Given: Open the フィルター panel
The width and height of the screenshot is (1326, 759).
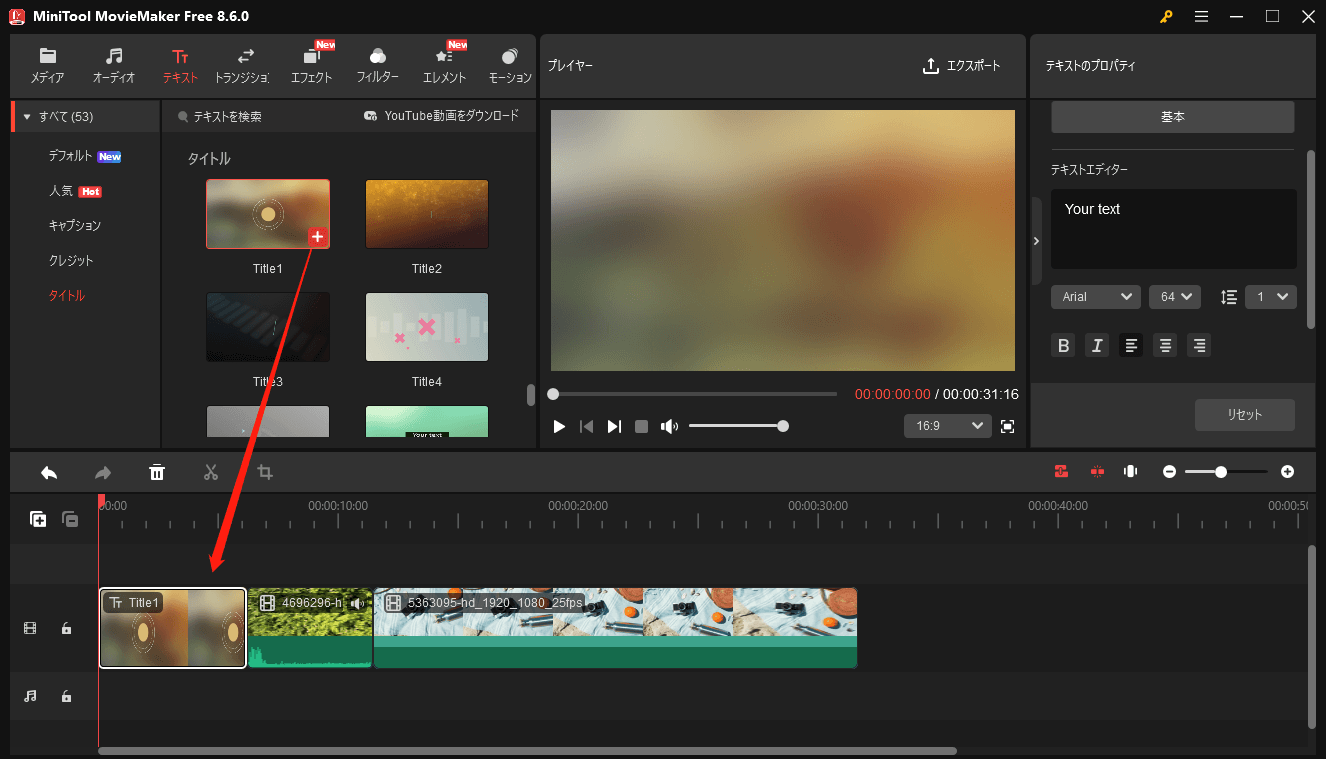Looking at the screenshot, I should pyautogui.click(x=377, y=63).
